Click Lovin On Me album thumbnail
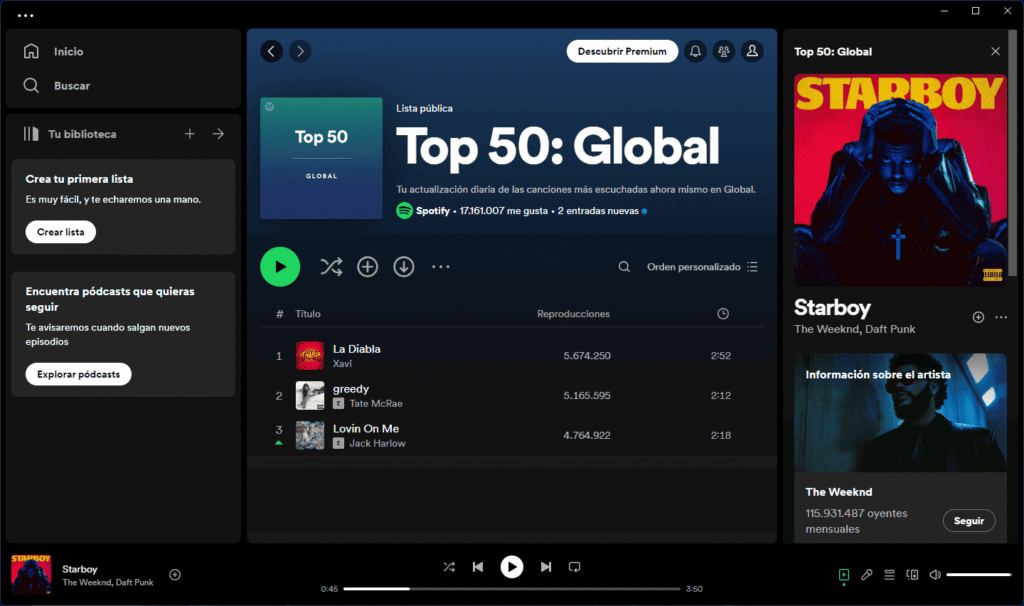Viewport: 1024px width, 606px height. click(x=310, y=436)
